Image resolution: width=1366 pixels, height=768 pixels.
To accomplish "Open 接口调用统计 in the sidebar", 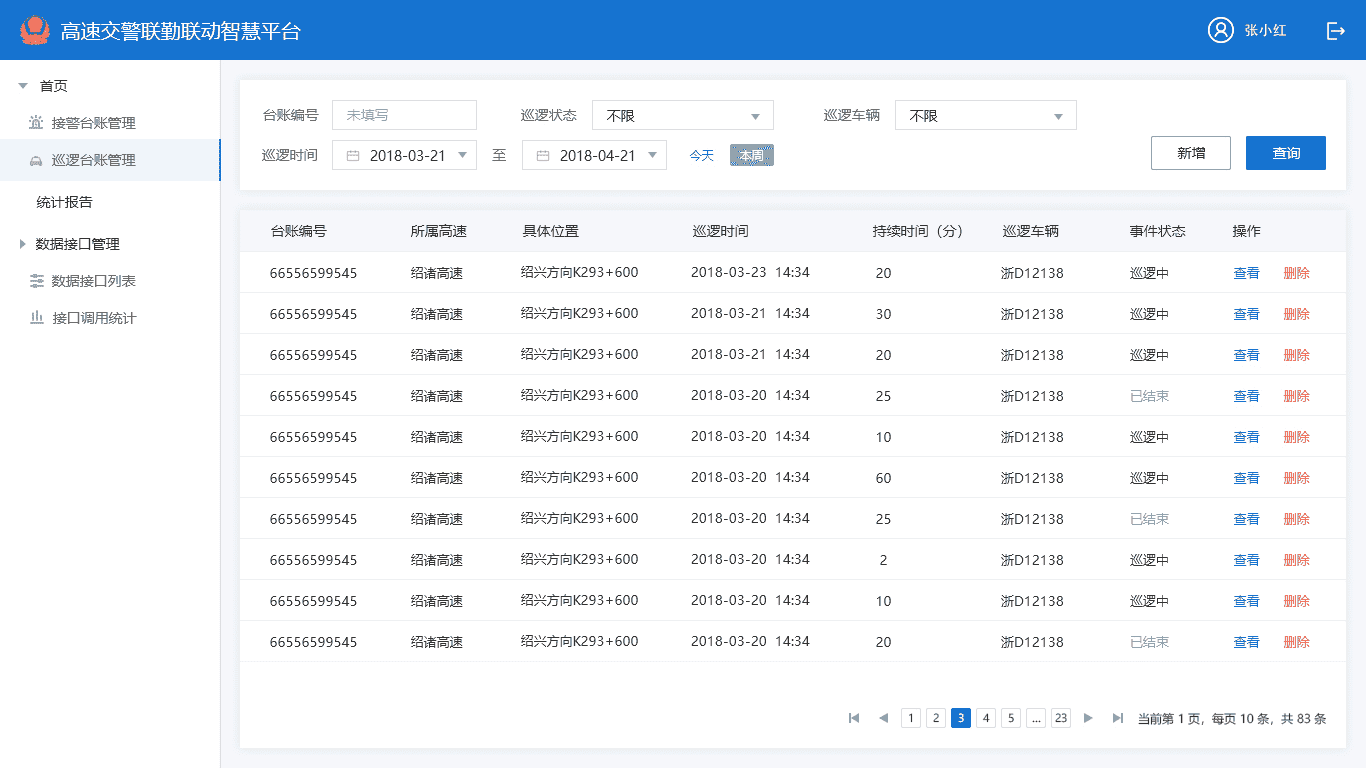I will tap(93, 318).
